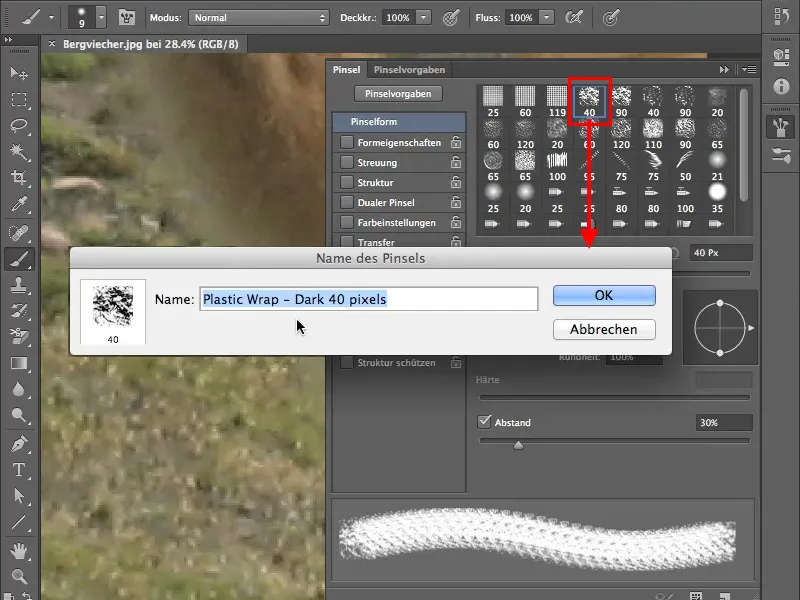Select the Zoom tool
800x600 pixels.
pyautogui.click(x=19, y=577)
